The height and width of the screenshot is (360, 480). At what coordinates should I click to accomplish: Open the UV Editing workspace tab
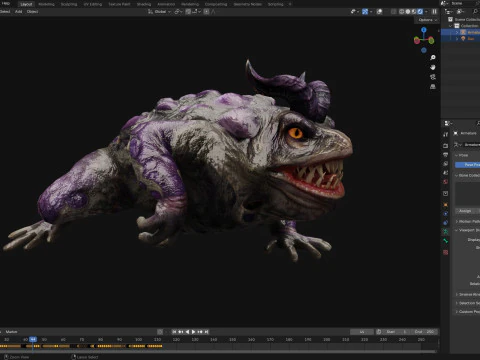coord(93,4)
